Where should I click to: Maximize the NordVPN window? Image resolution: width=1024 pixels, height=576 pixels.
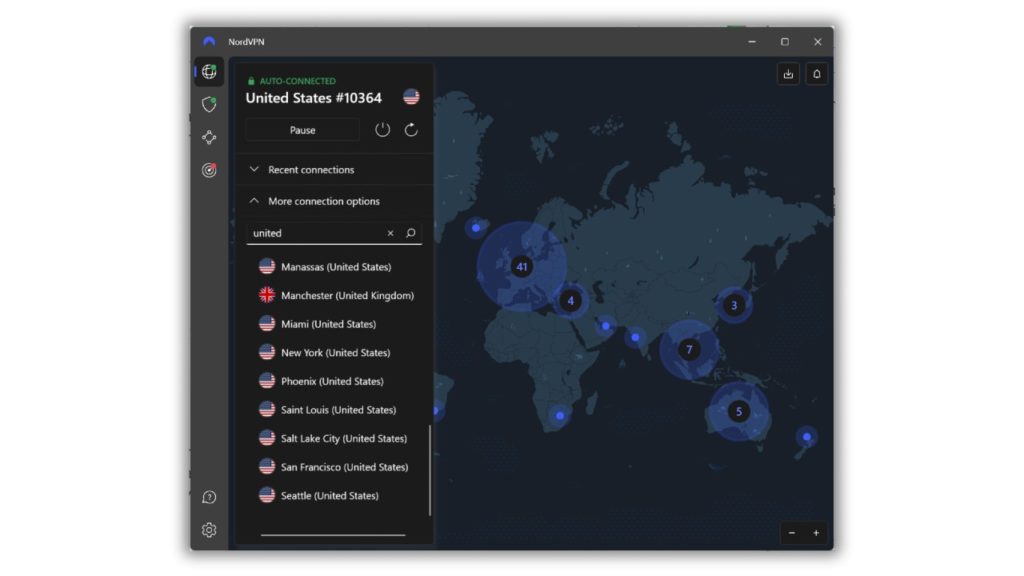(784, 42)
